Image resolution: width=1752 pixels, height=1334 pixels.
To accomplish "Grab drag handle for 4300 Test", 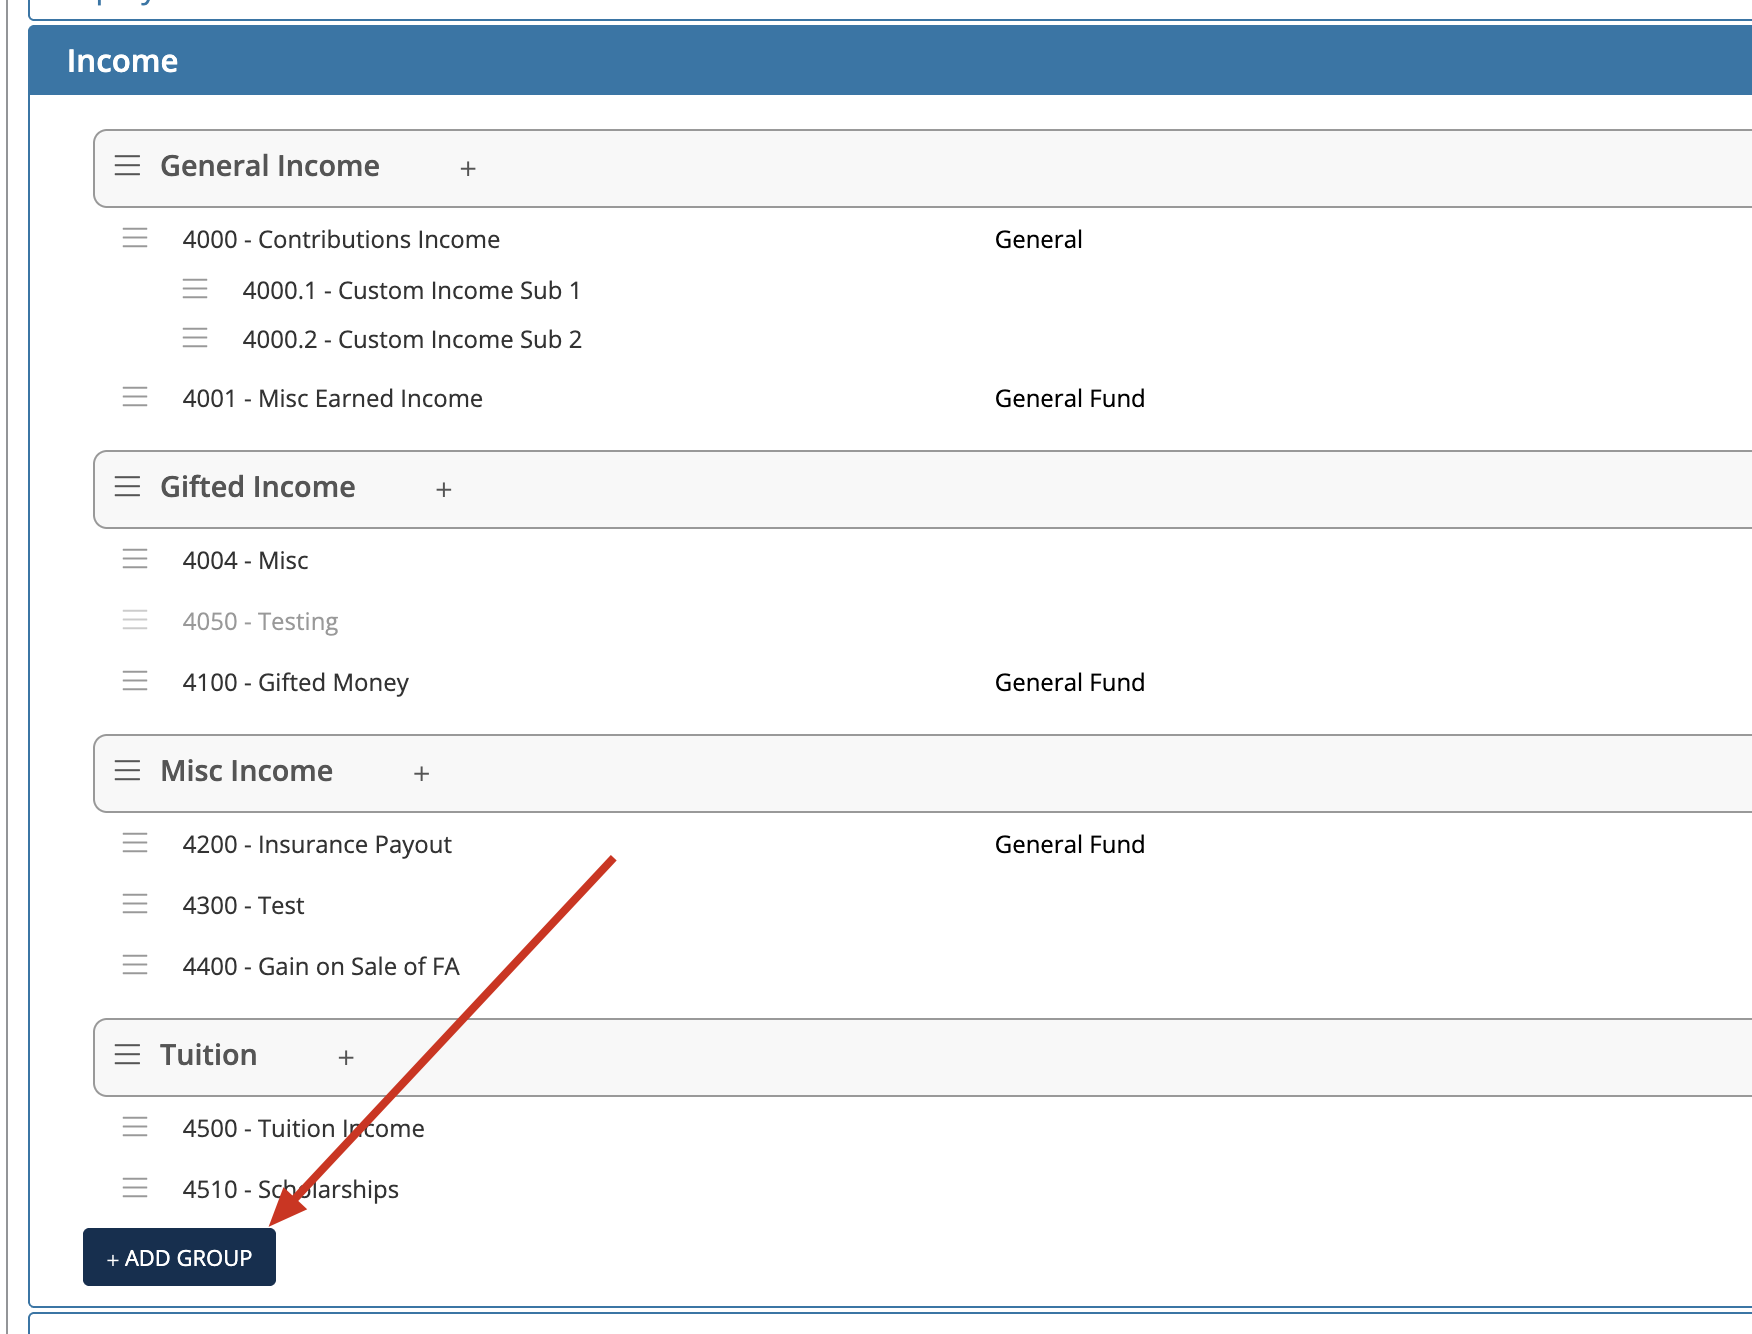I will pos(135,904).
